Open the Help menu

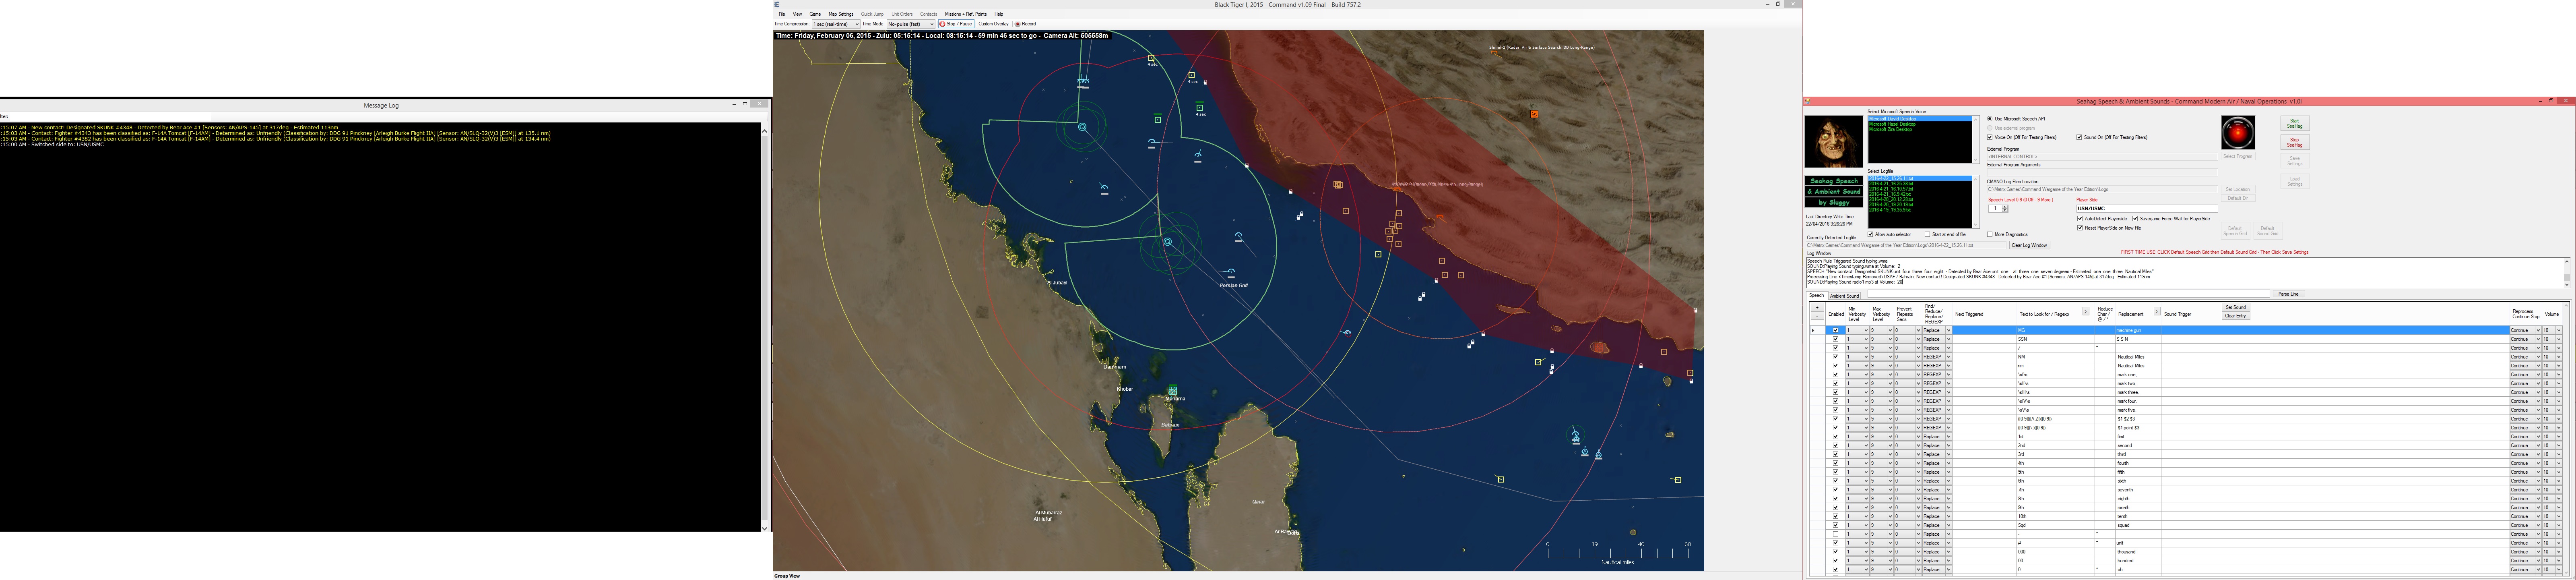998,14
